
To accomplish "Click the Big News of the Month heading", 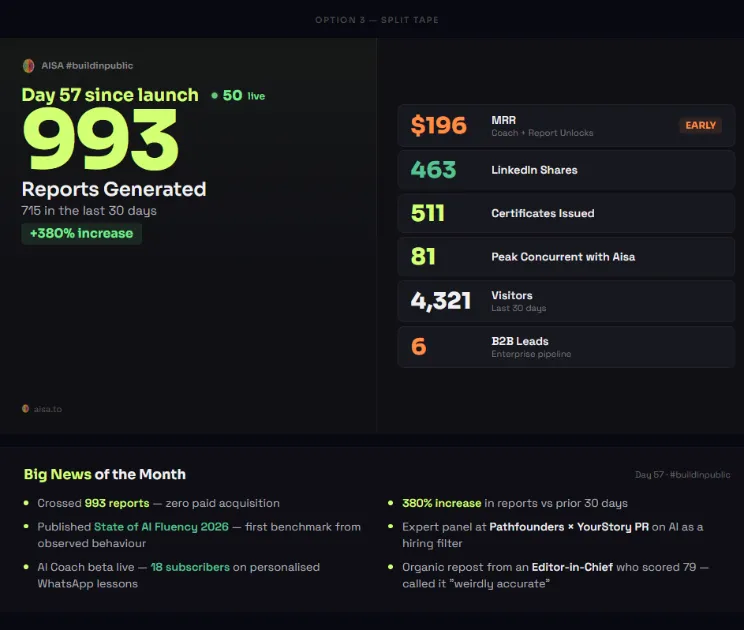I will (105, 474).
